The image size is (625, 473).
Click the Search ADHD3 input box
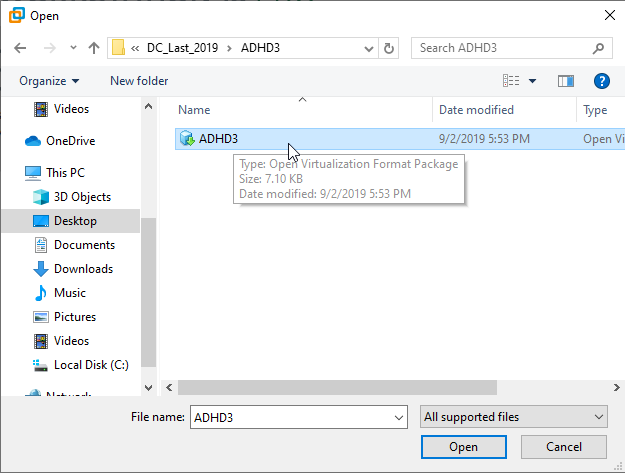[505, 48]
